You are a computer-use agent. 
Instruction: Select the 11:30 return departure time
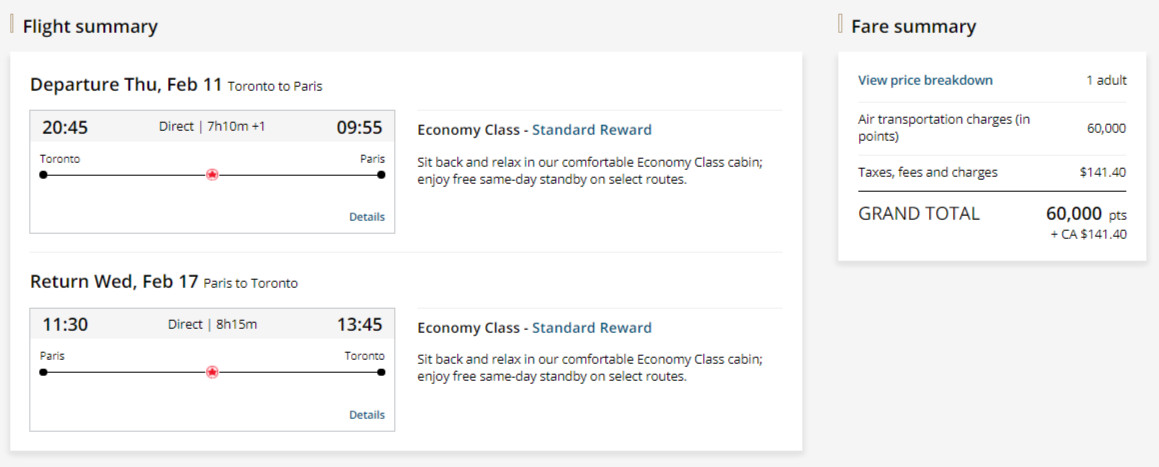click(x=65, y=324)
